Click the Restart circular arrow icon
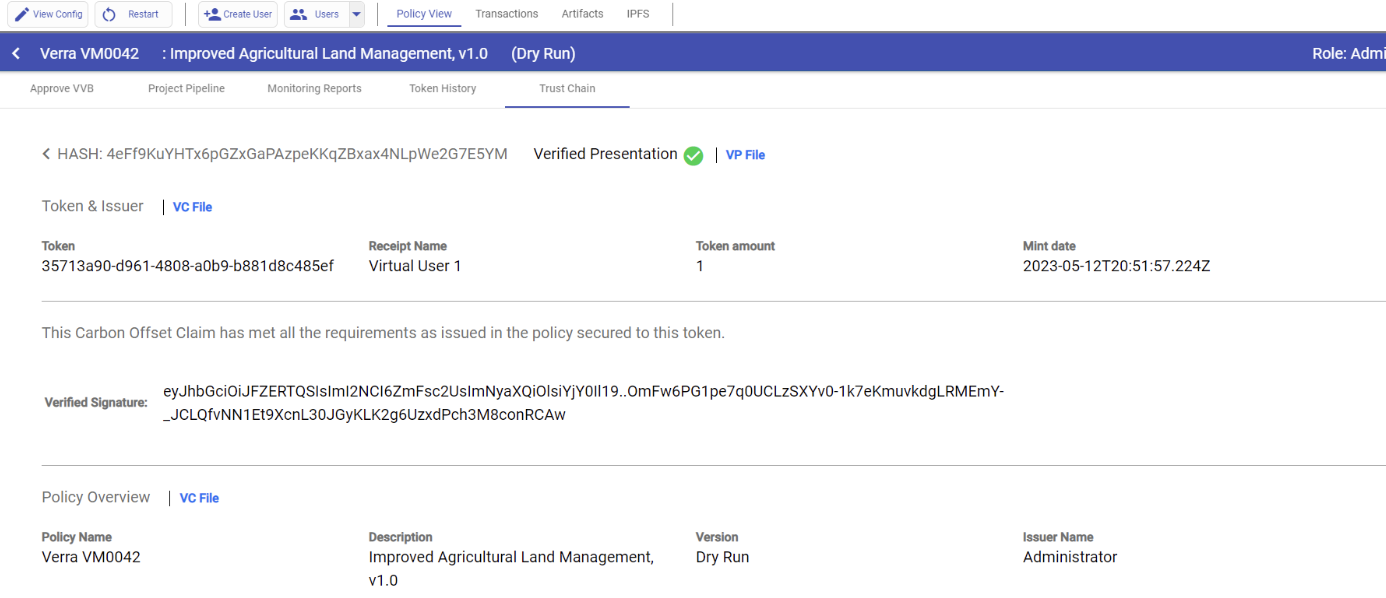Screen dimensions: 1386x598 [109, 15]
